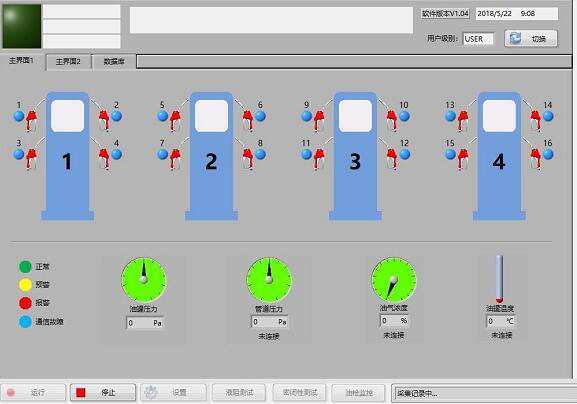Select fuel dispenser number 3
Screen dimensions: 577x404
pyautogui.click(x=355, y=156)
